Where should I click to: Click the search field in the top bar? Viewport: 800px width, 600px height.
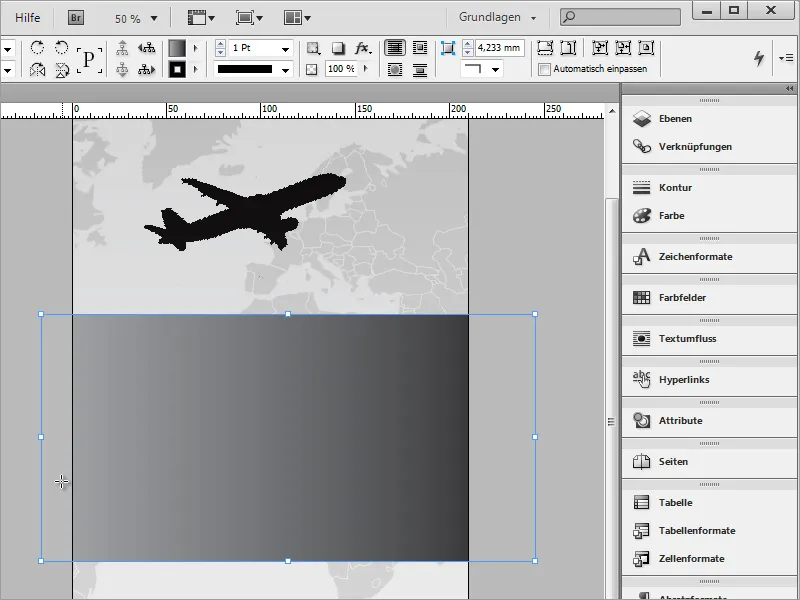pyautogui.click(x=620, y=17)
